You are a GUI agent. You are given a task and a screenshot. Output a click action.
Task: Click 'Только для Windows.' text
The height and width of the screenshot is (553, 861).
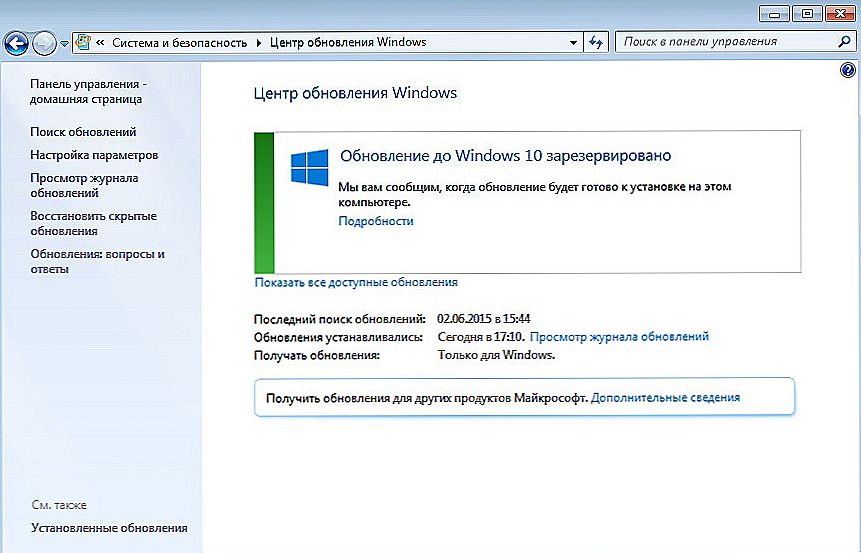tap(496, 355)
